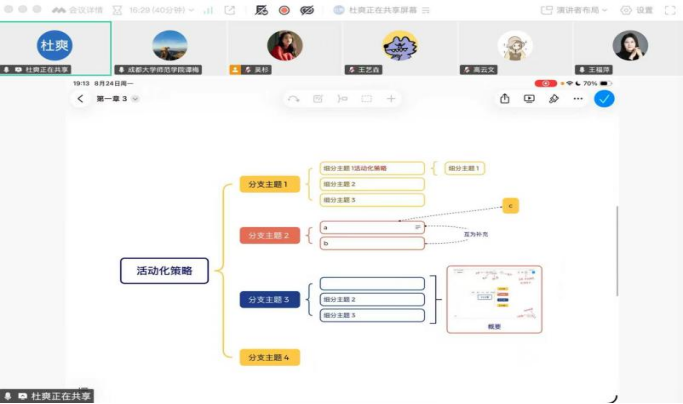Tap the back arrow beside 第一章 3
Viewport: 683px width, 404px height.
pos(80,99)
